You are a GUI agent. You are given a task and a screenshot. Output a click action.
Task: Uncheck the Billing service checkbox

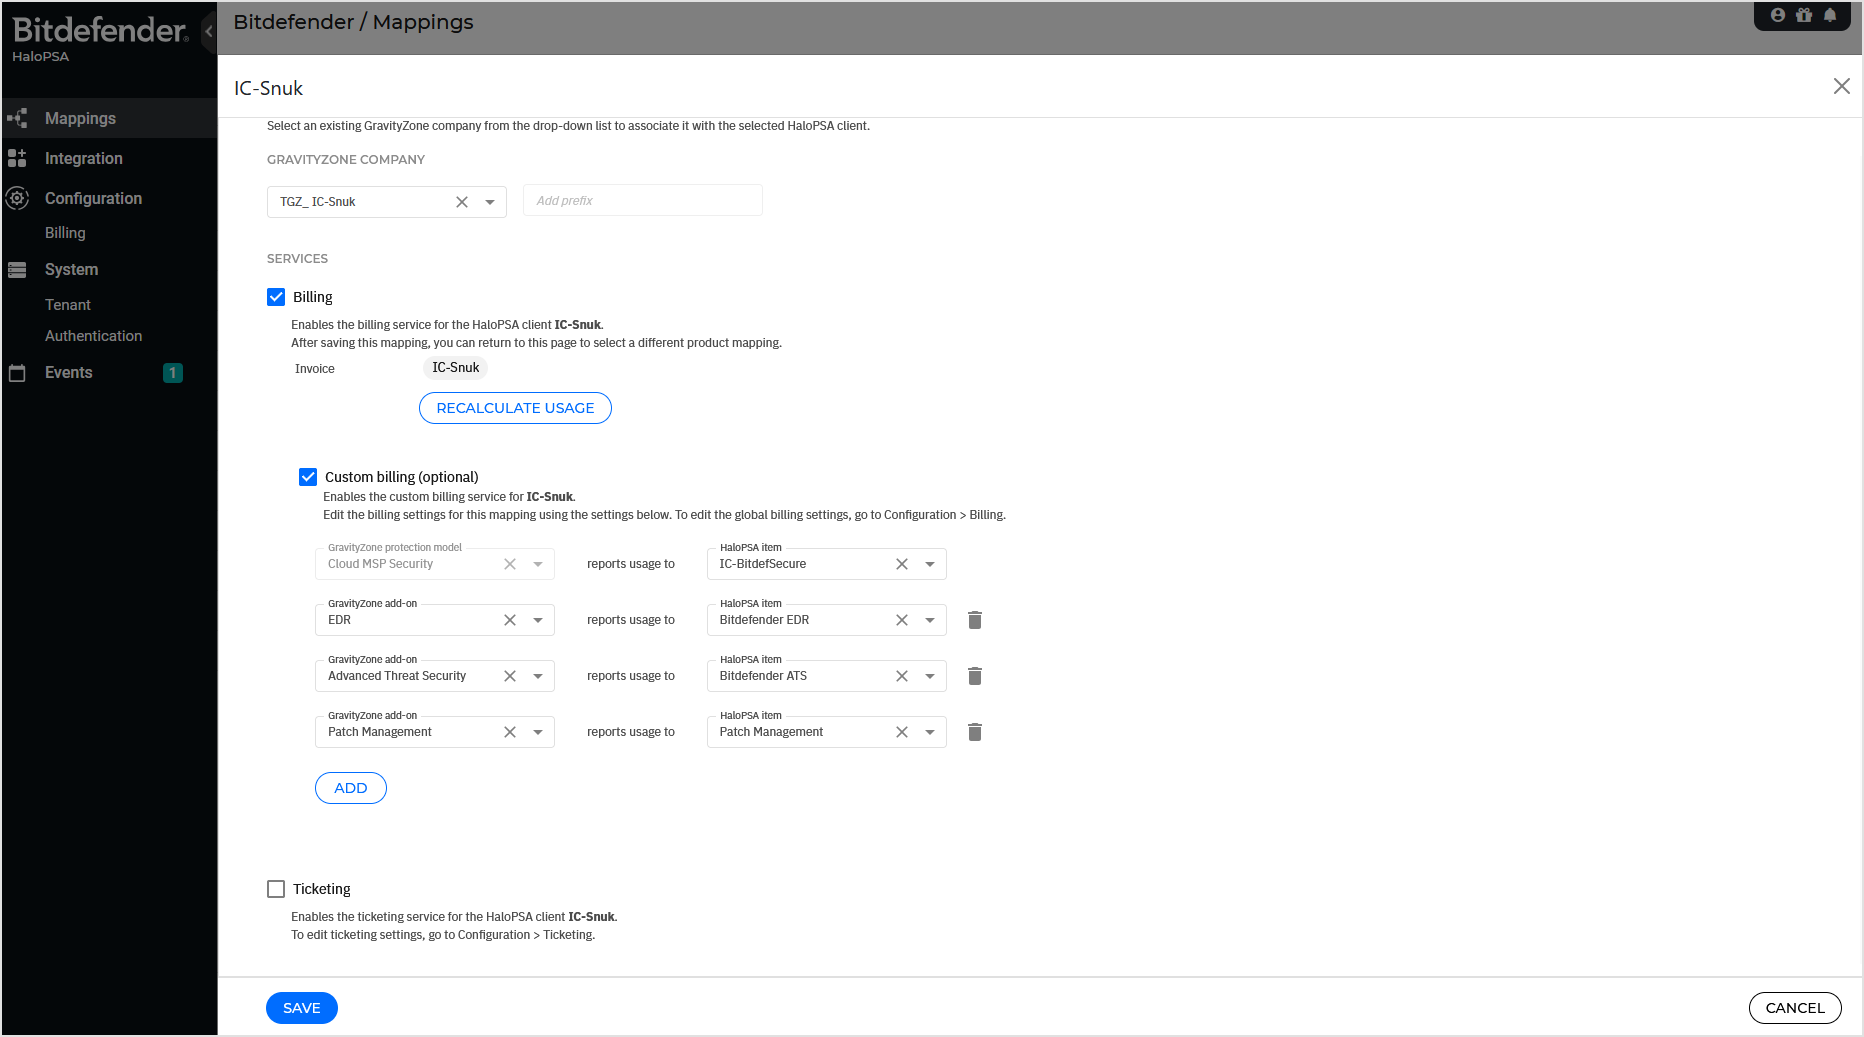[x=276, y=297]
